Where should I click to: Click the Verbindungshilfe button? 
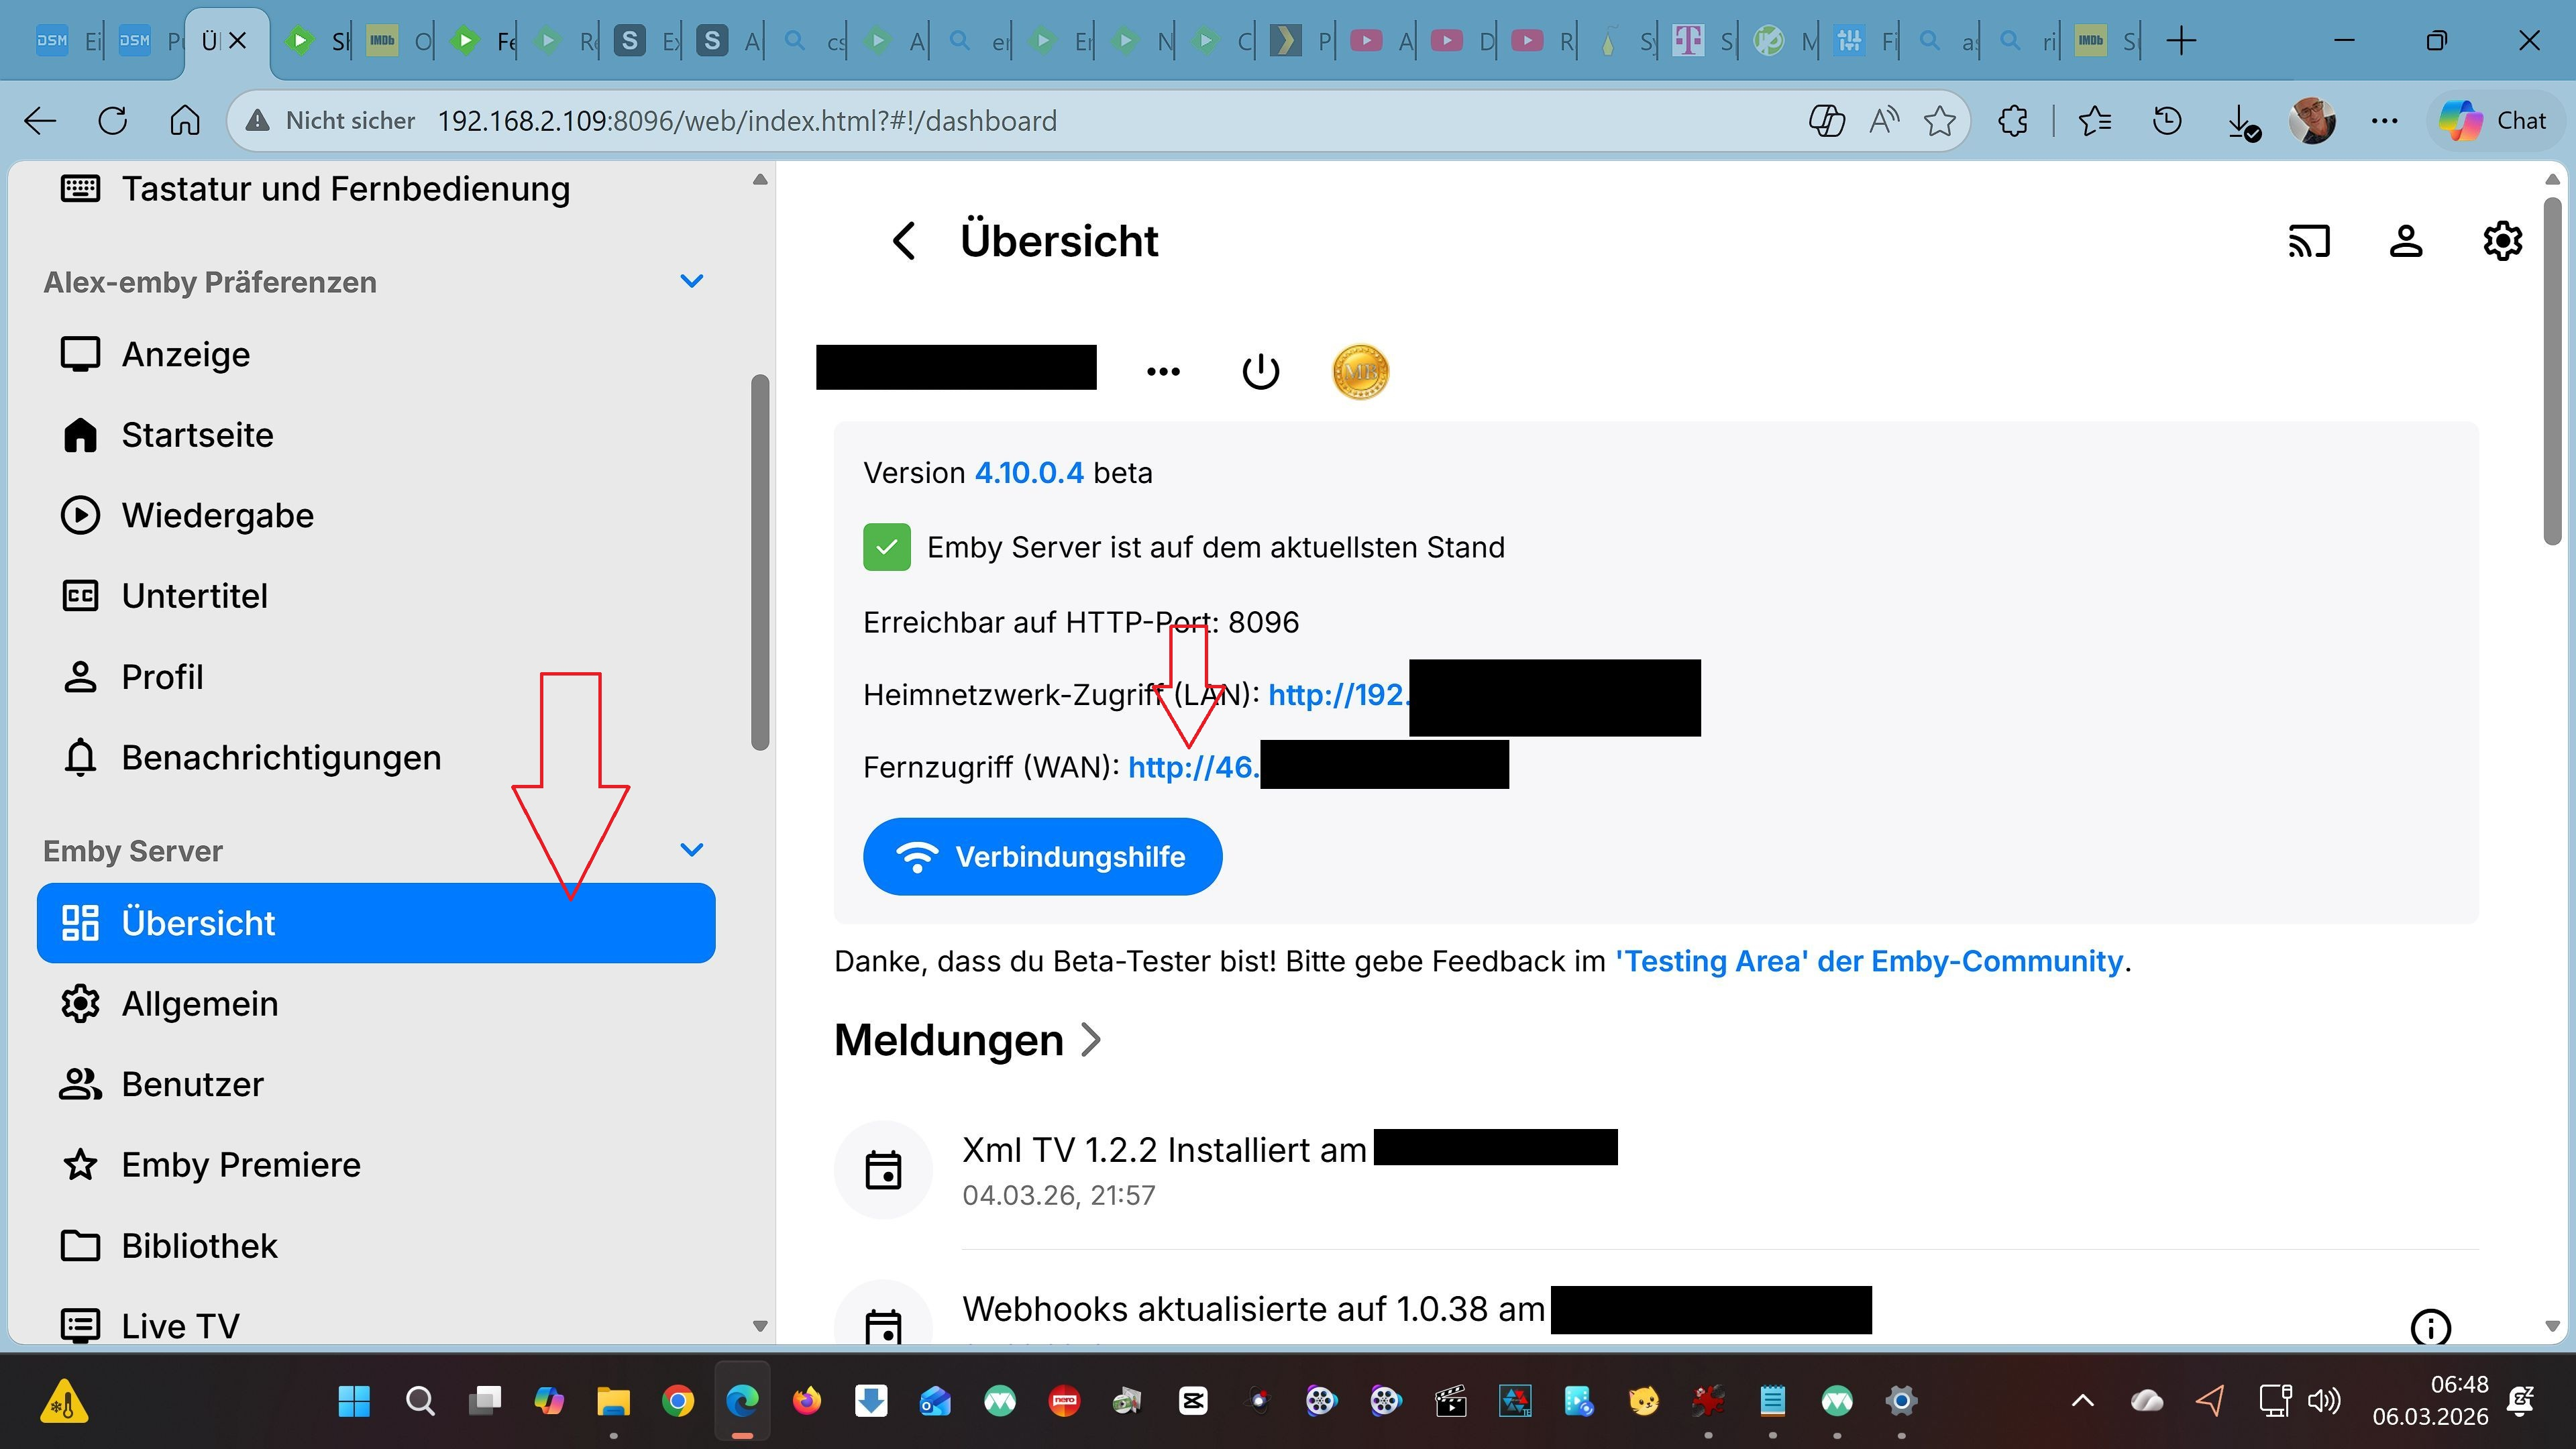coord(1042,857)
